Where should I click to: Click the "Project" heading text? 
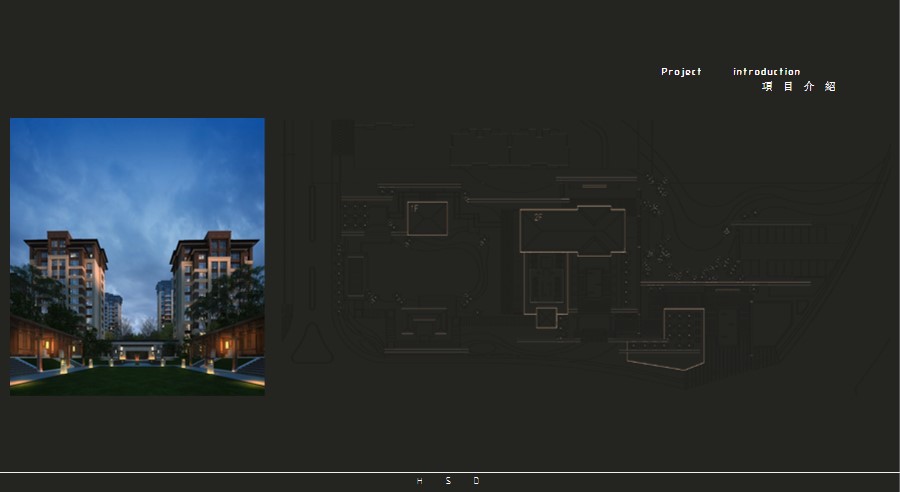point(681,72)
